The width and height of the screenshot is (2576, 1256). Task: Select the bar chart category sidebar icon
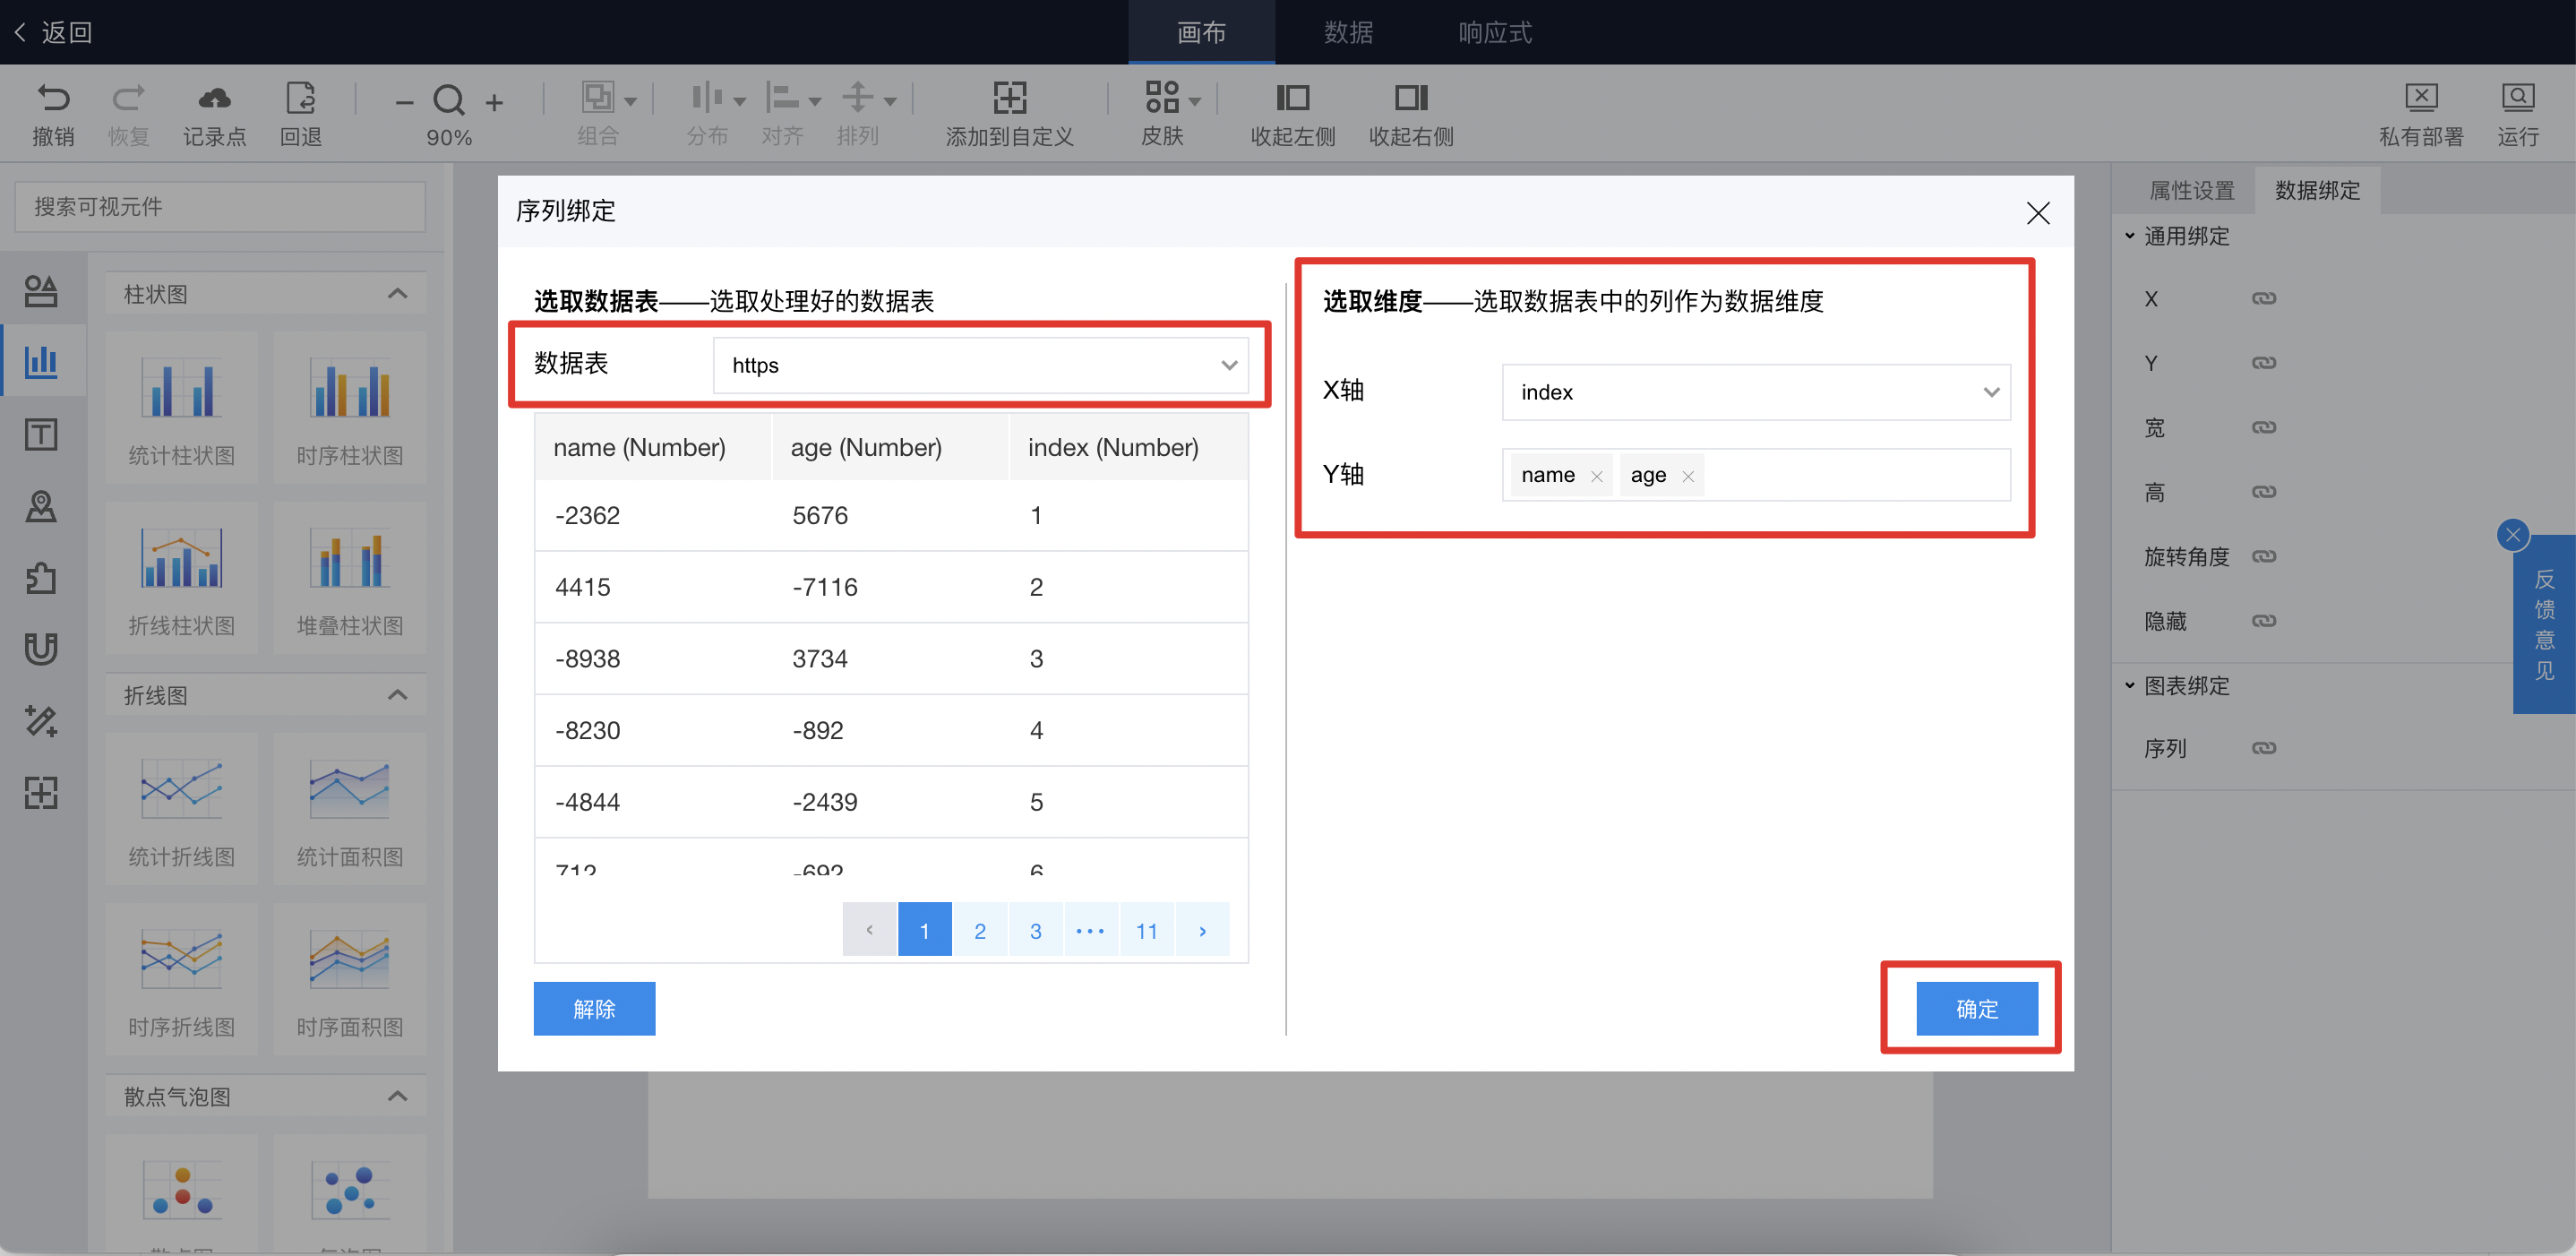tap(41, 361)
